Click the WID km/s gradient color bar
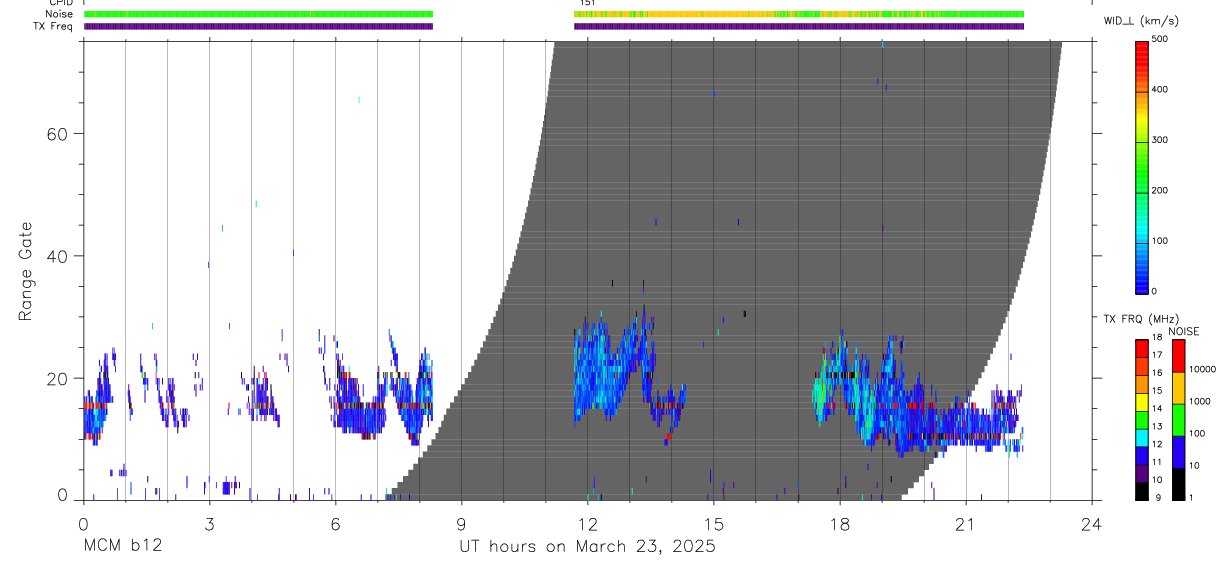The height and width of the screenshot is (567, 1228). [x=1142, y=166]
